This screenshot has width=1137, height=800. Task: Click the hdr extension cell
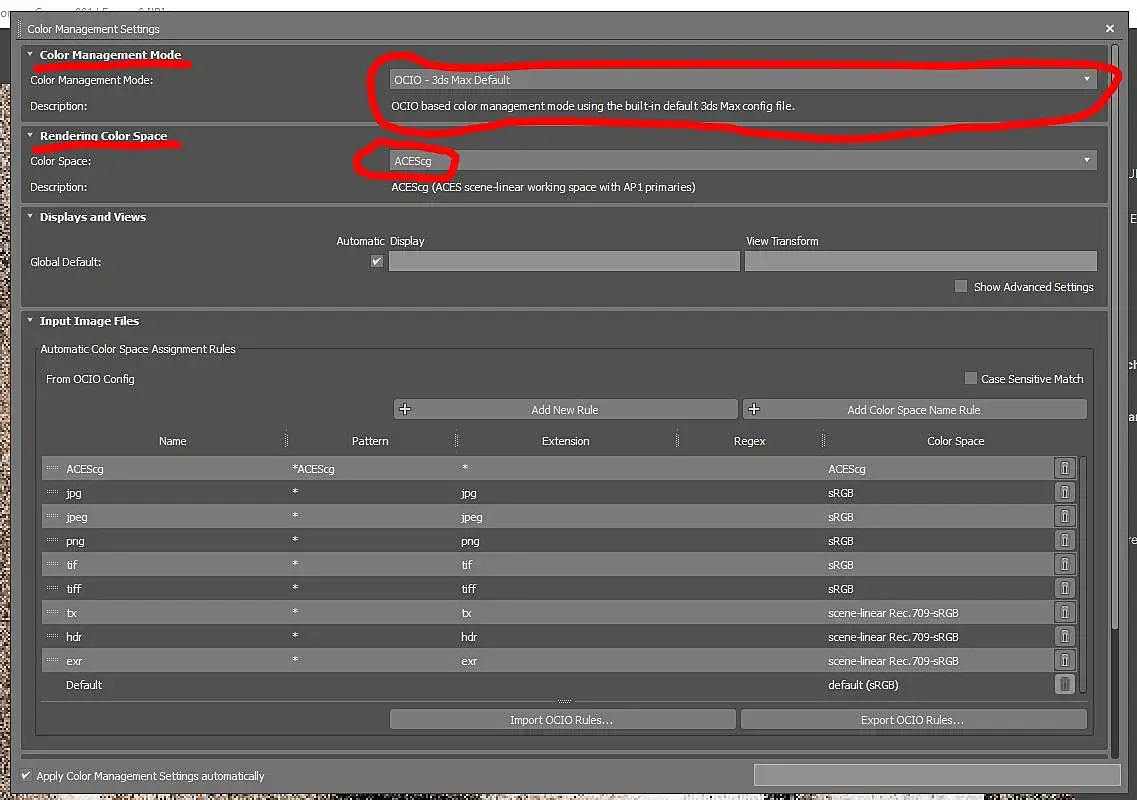[x=468, y=636]
